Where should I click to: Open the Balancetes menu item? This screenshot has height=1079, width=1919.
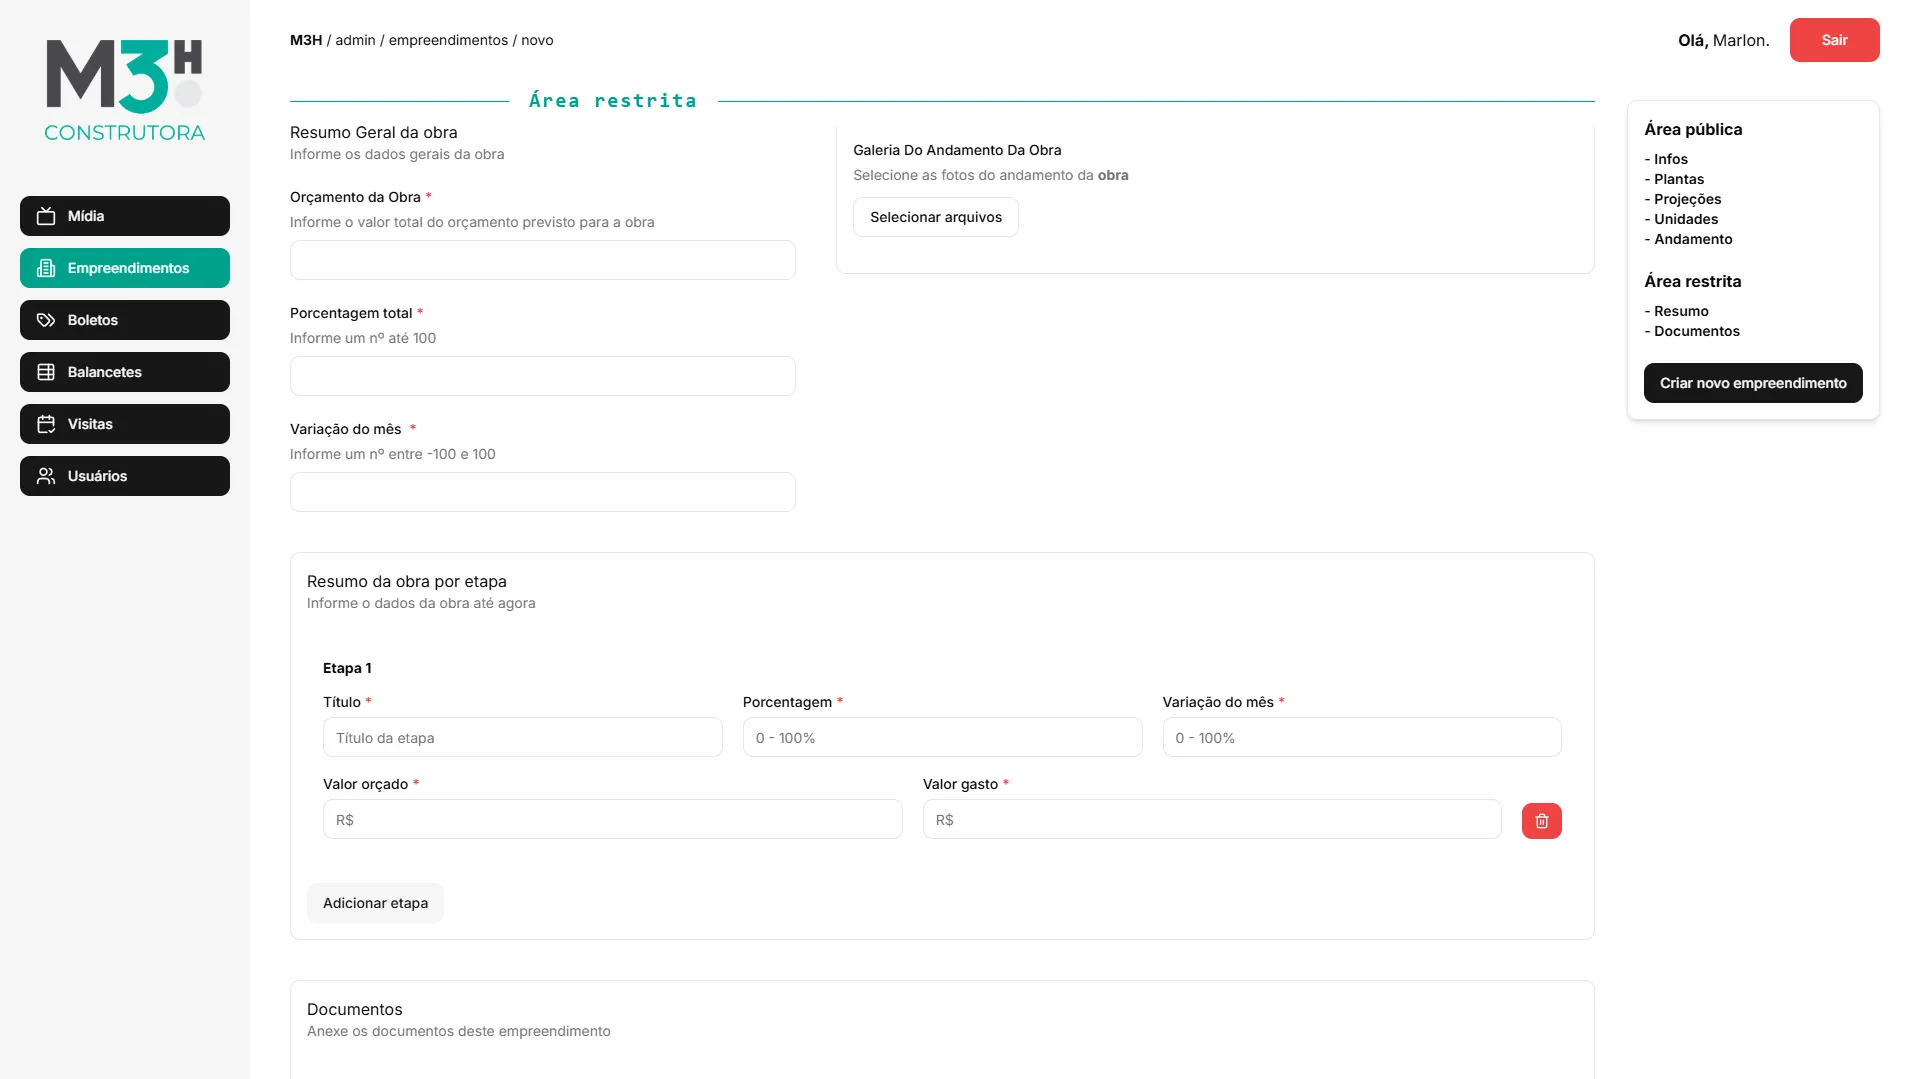point(125,372)
